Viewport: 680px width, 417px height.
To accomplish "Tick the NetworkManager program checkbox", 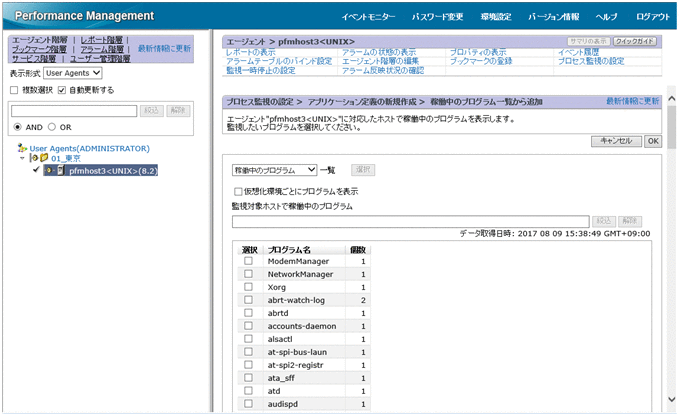I will (x=248, y=274).
